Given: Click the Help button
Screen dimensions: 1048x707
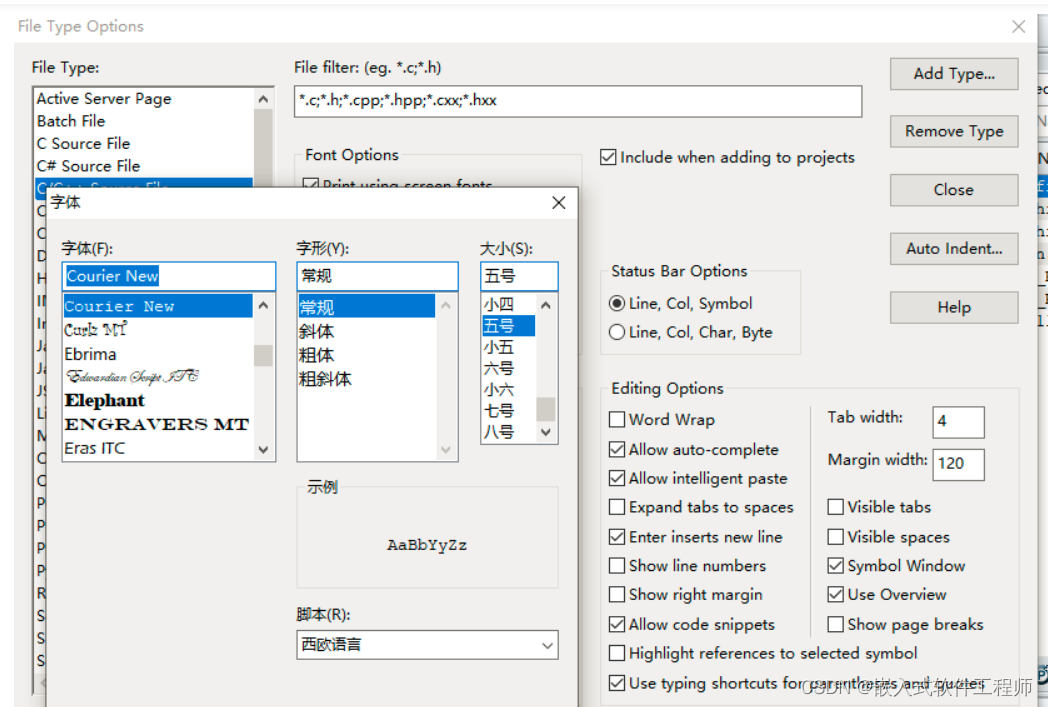Looking at the screenshot, I should pos(954,307).
